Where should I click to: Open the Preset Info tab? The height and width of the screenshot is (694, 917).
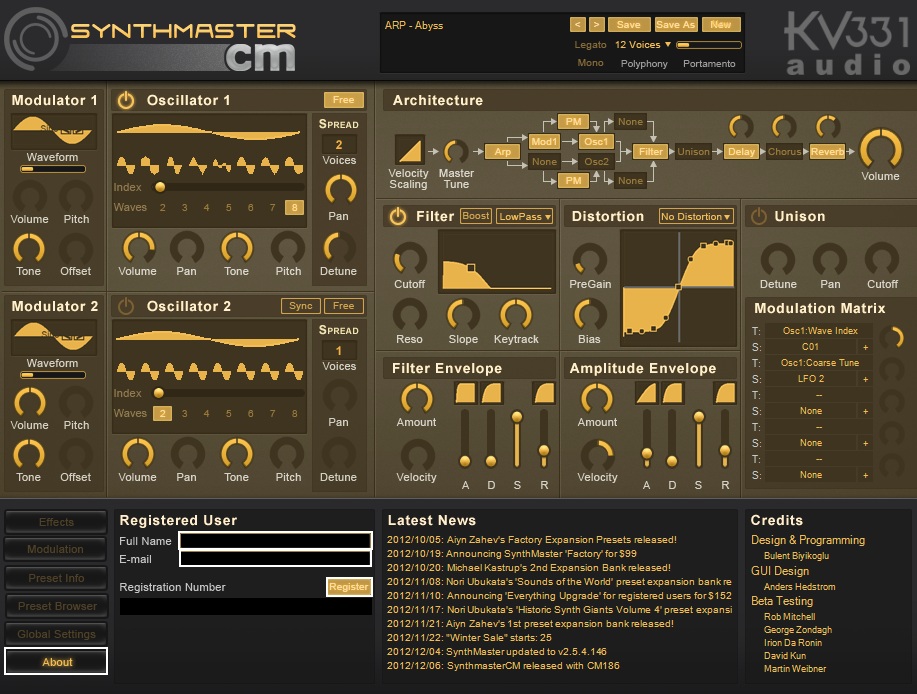(x=56, y=578)
